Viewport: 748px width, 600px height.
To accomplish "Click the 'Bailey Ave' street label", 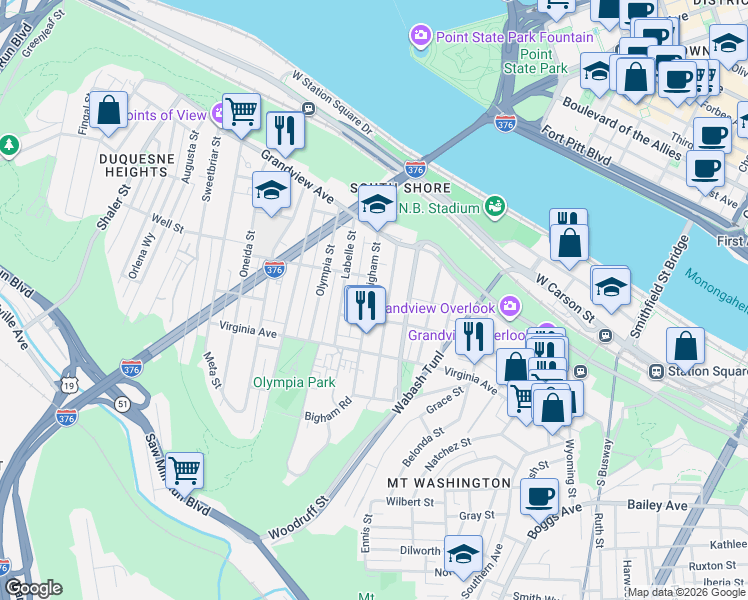I will pos(657,506).
